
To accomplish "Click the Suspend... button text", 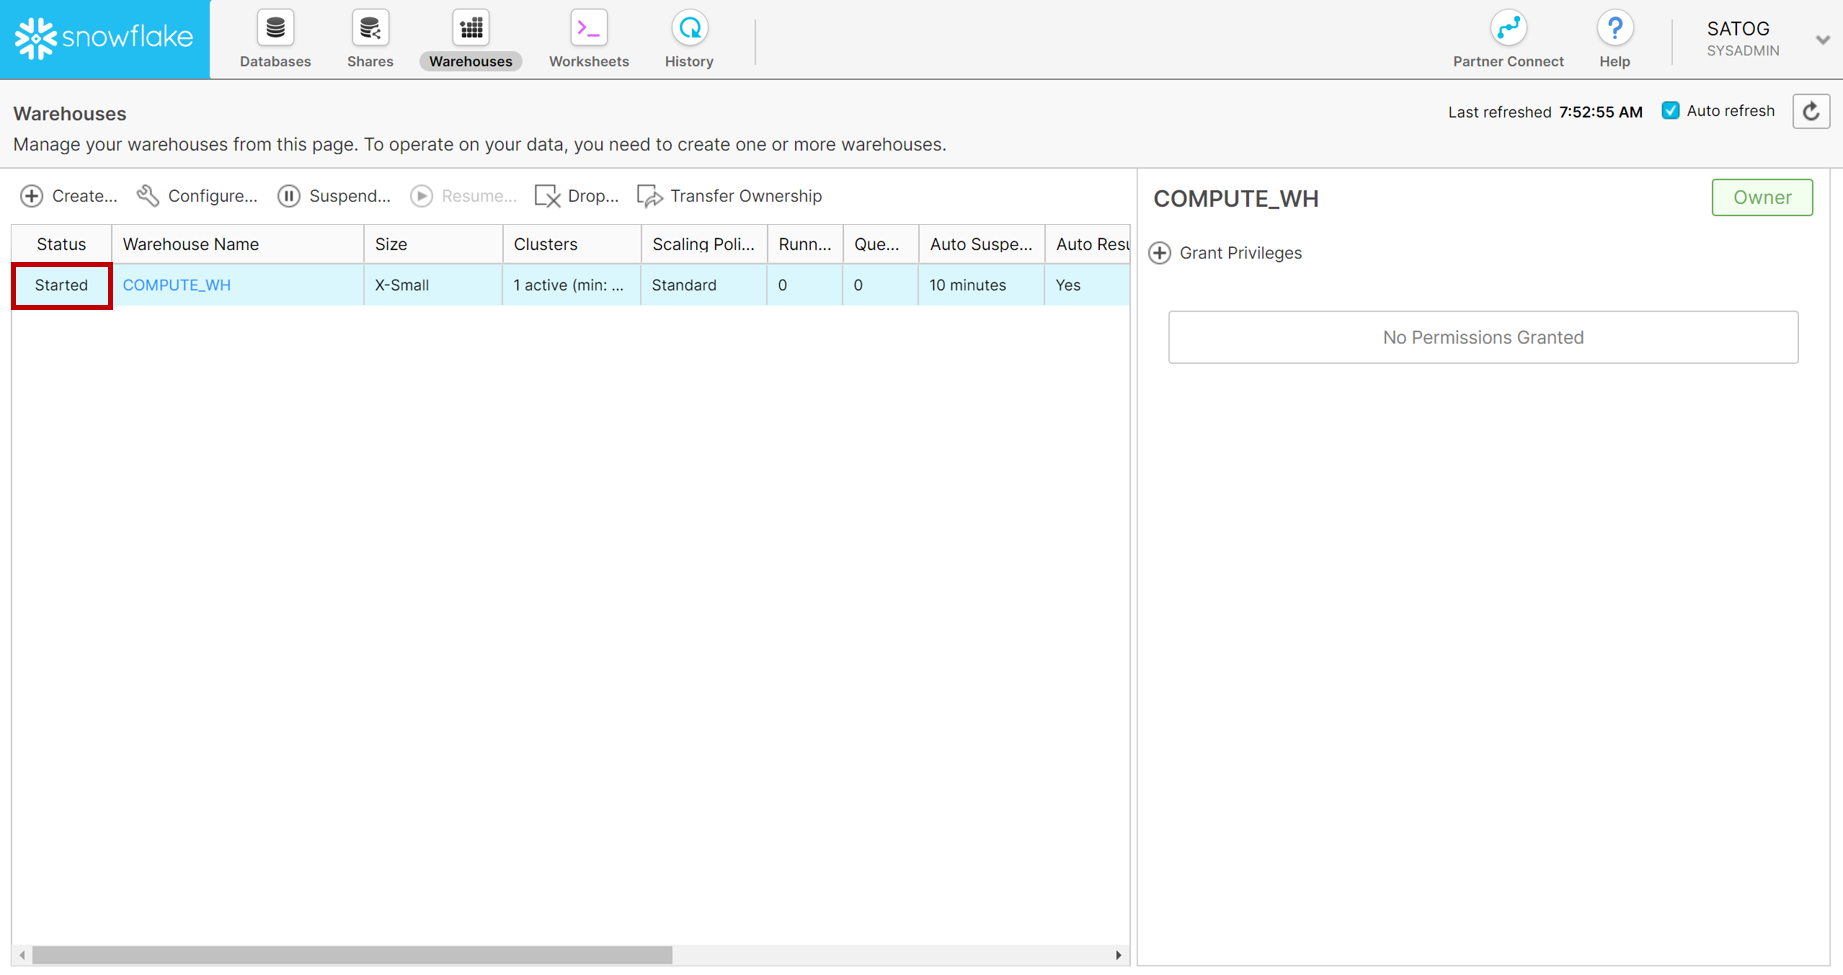I will pos(350,196).
